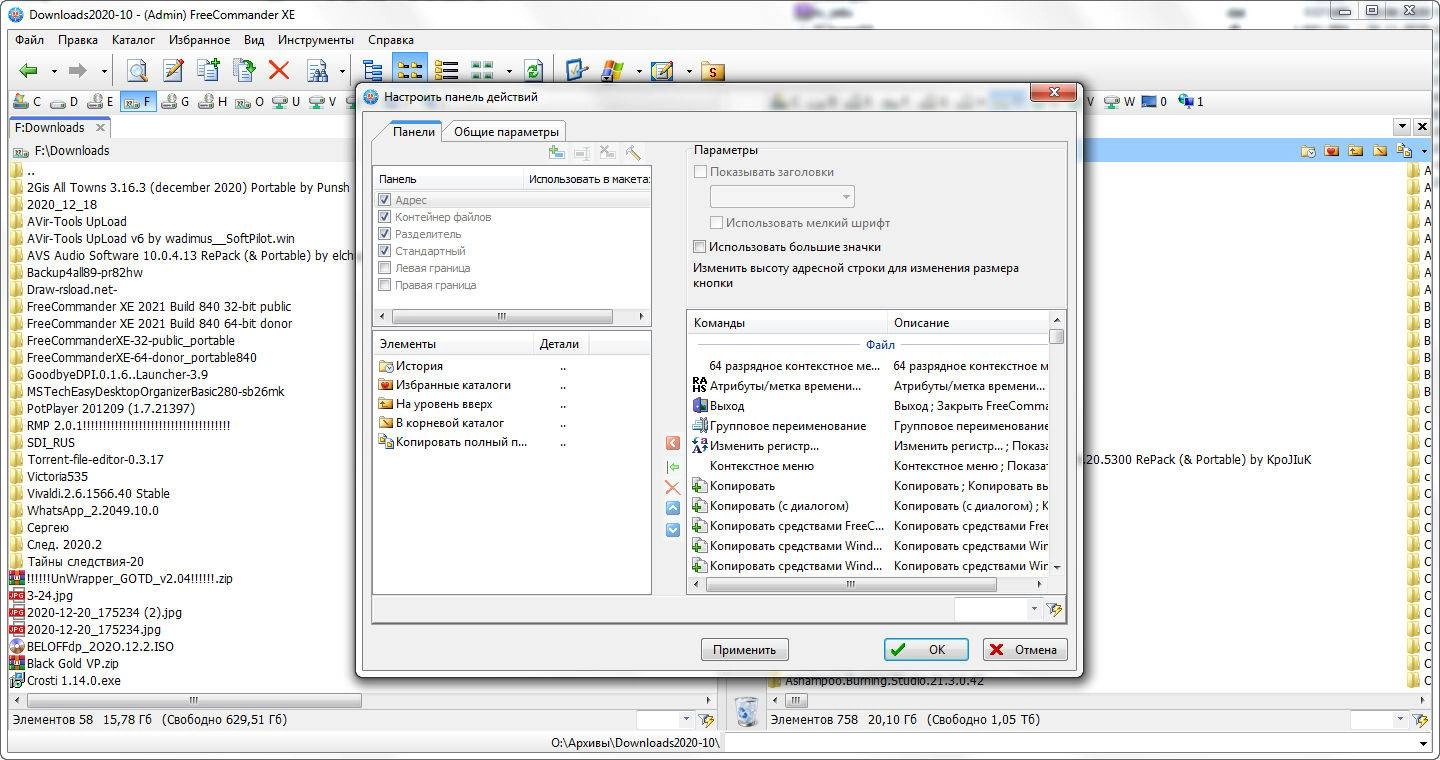Open the Инструменты menu
Image resolution: width=1440 pixels, height=760 pixels.
(x=316, y=40)
